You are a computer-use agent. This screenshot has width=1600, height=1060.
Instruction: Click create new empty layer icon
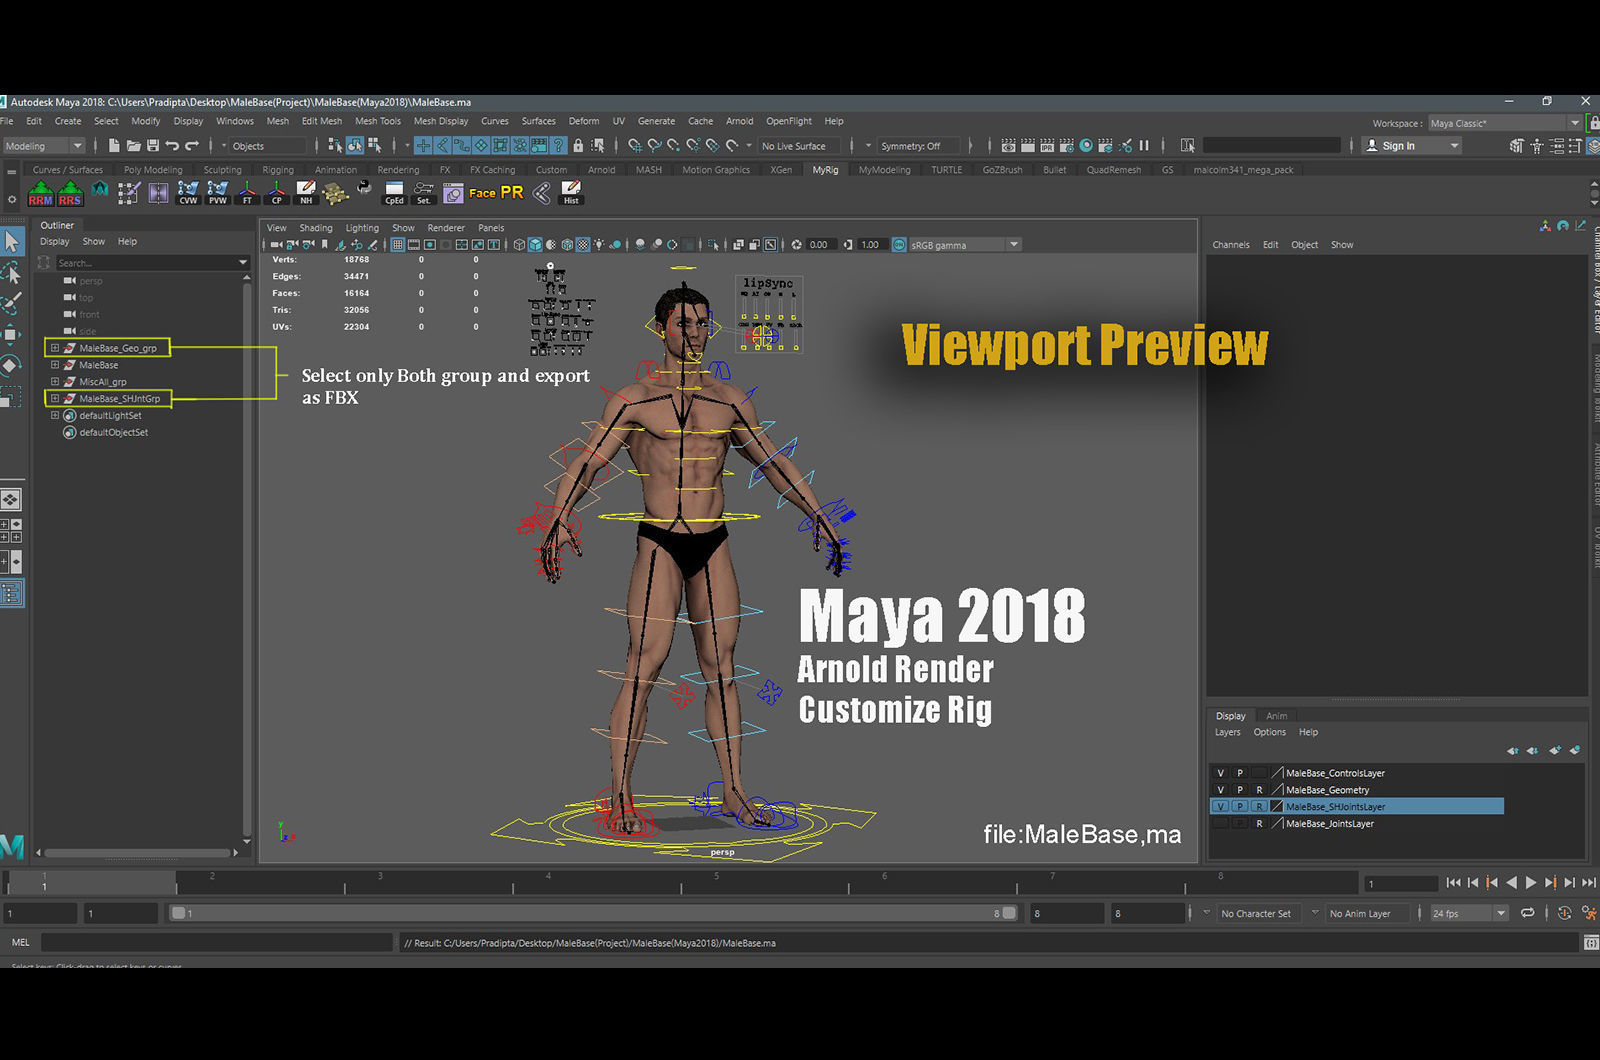1555,750
